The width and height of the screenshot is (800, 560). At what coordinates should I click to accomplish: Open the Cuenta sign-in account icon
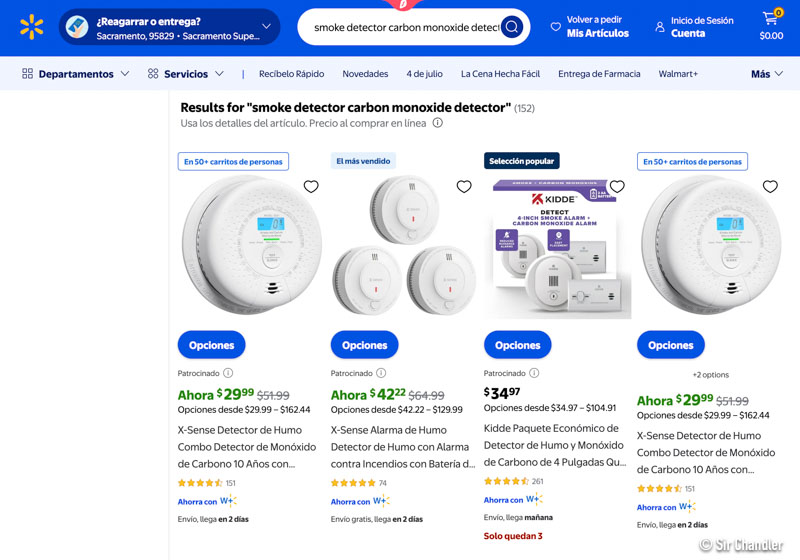pos(660,27)
